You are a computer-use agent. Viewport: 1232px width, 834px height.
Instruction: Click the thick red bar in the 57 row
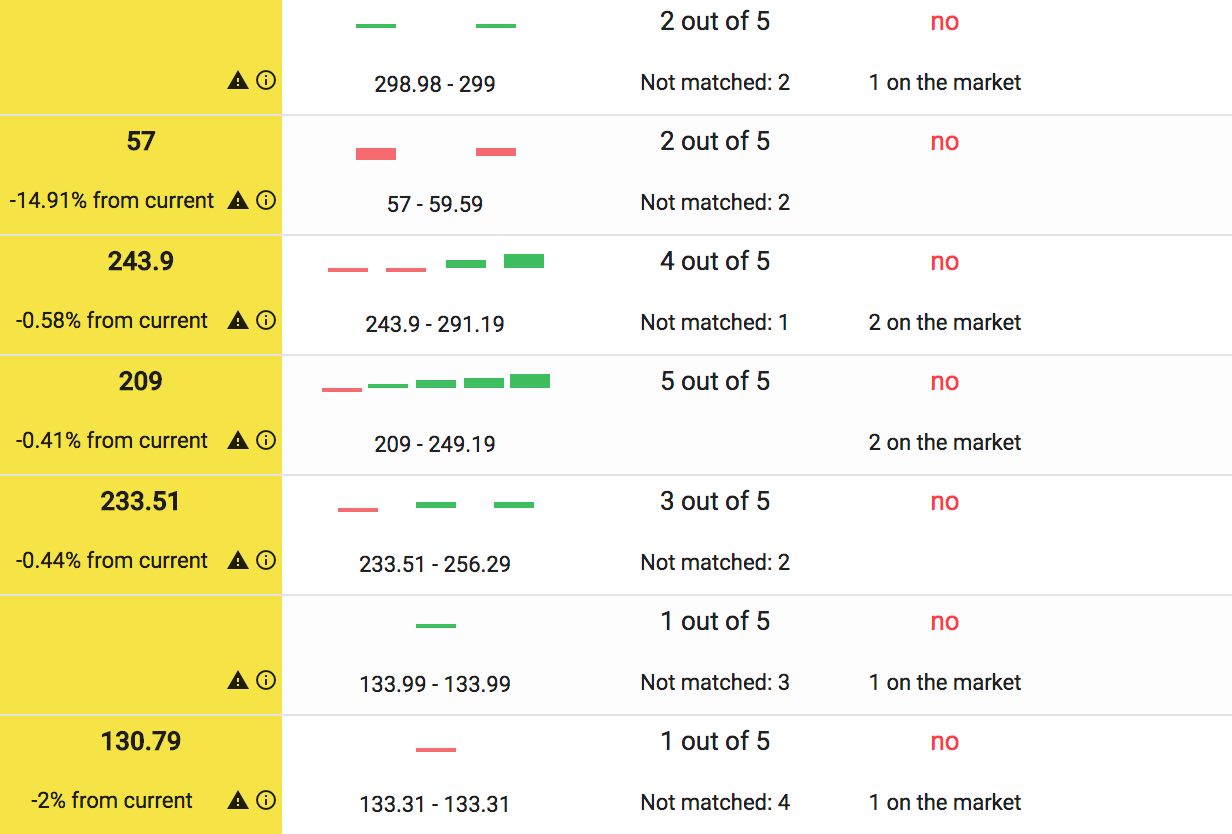(376, 154)
